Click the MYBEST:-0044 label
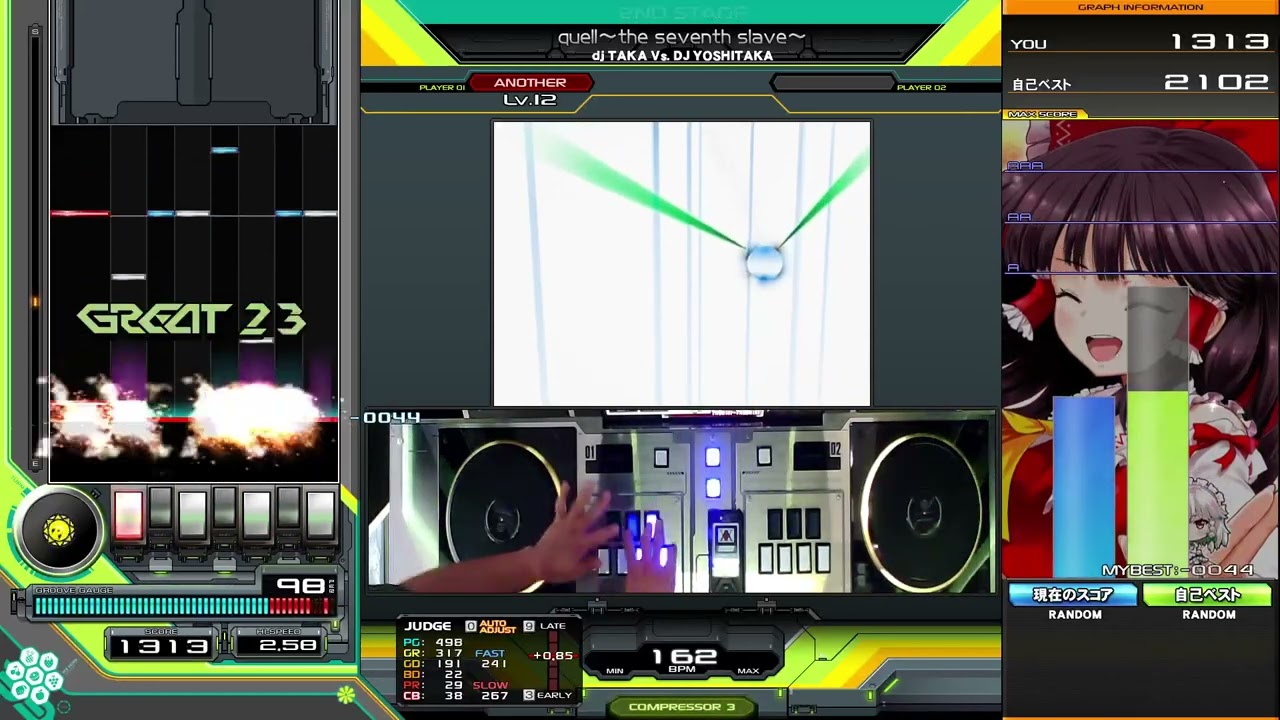Viewport: 1280px width, 720px height. point(1178,570)
